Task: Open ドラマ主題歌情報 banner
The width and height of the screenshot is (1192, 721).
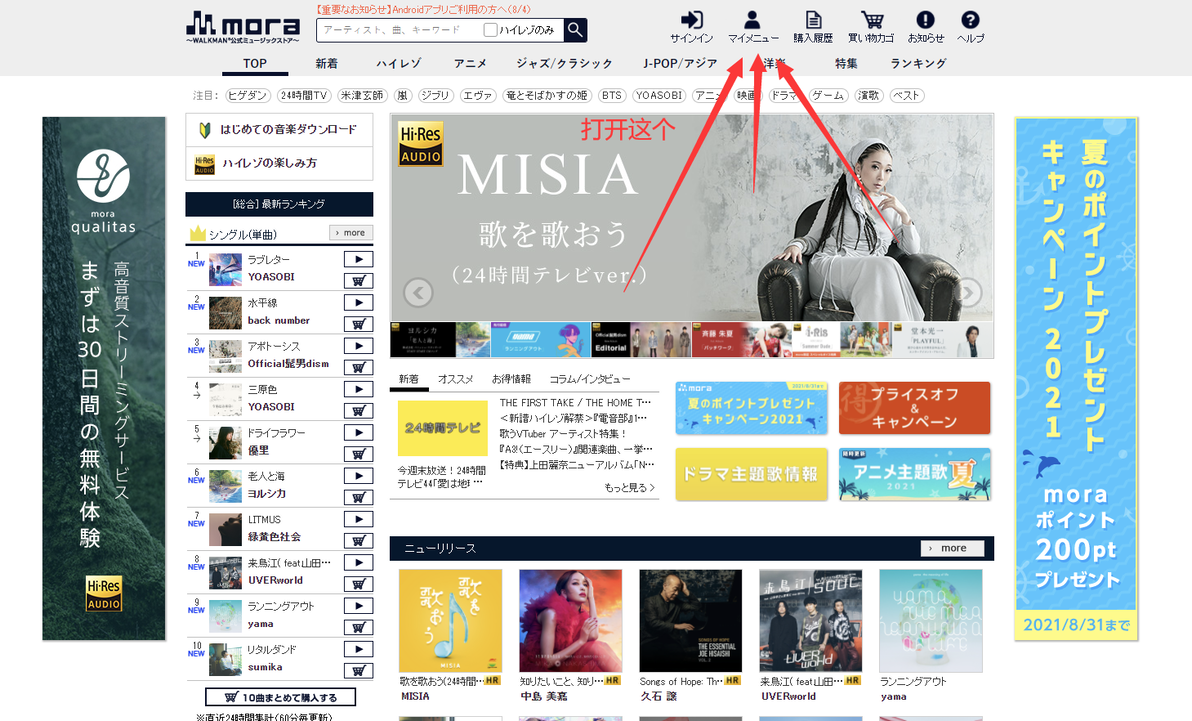Action: [x=751, y=474]
